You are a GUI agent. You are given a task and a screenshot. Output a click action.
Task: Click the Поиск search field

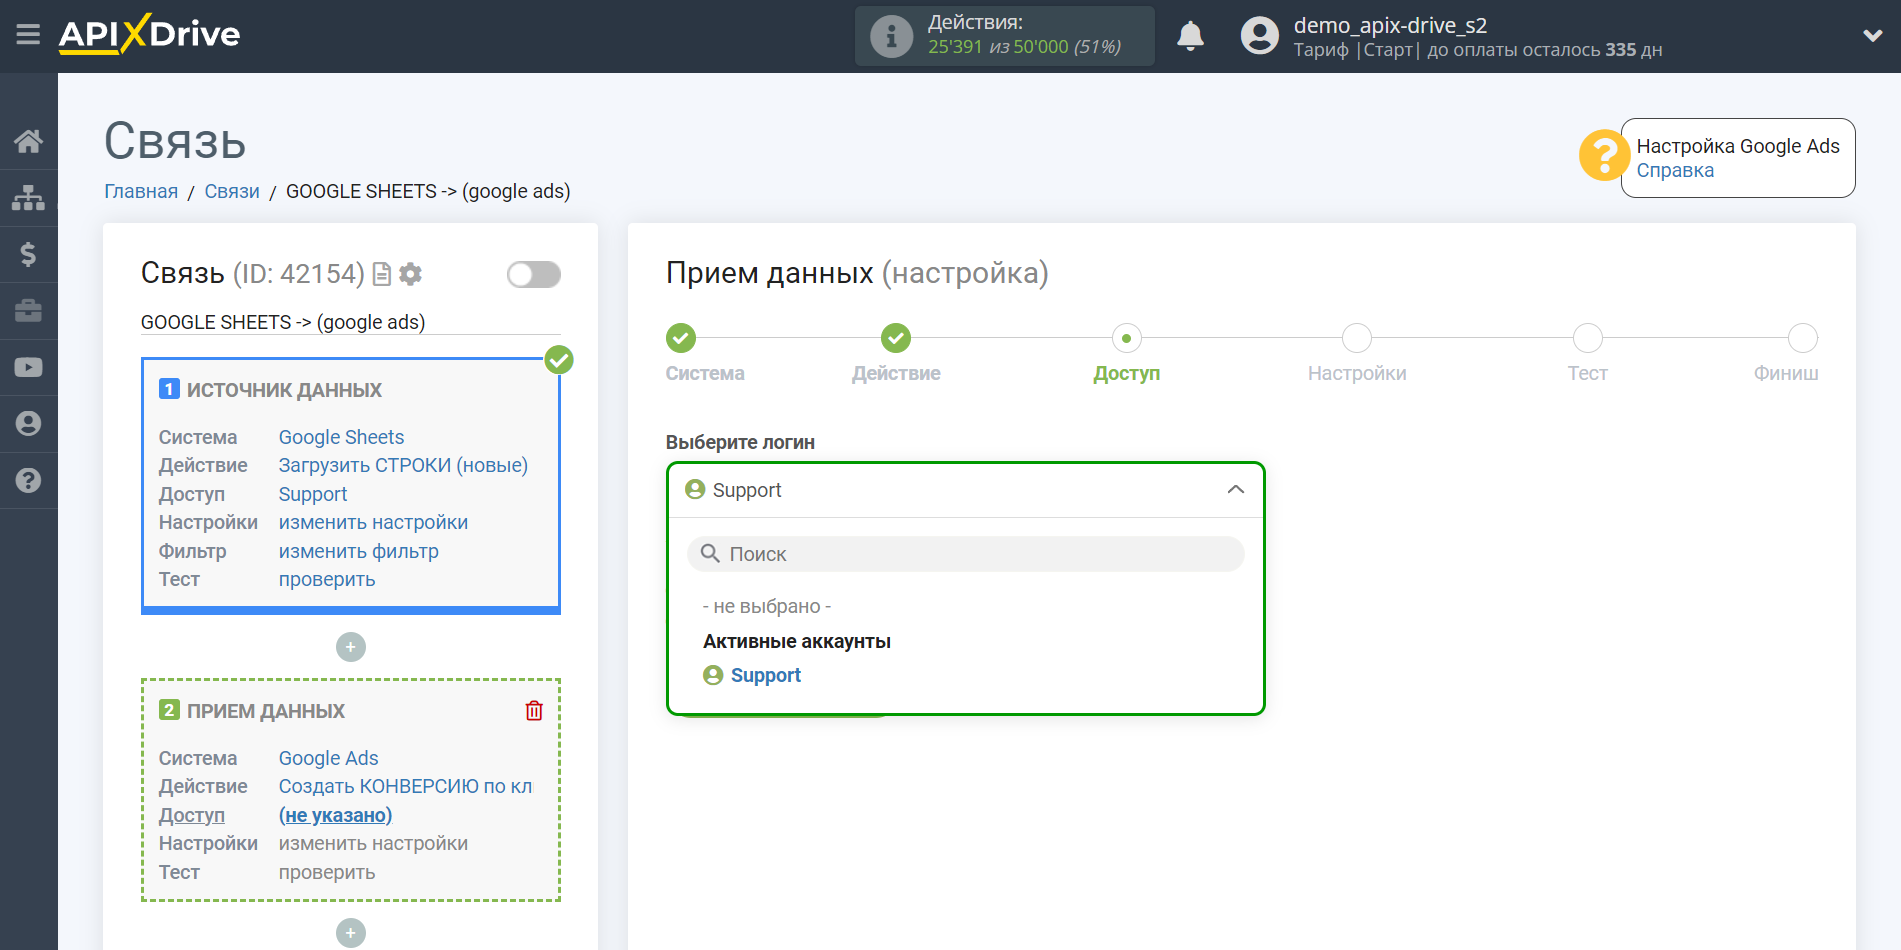coord(965,554)
